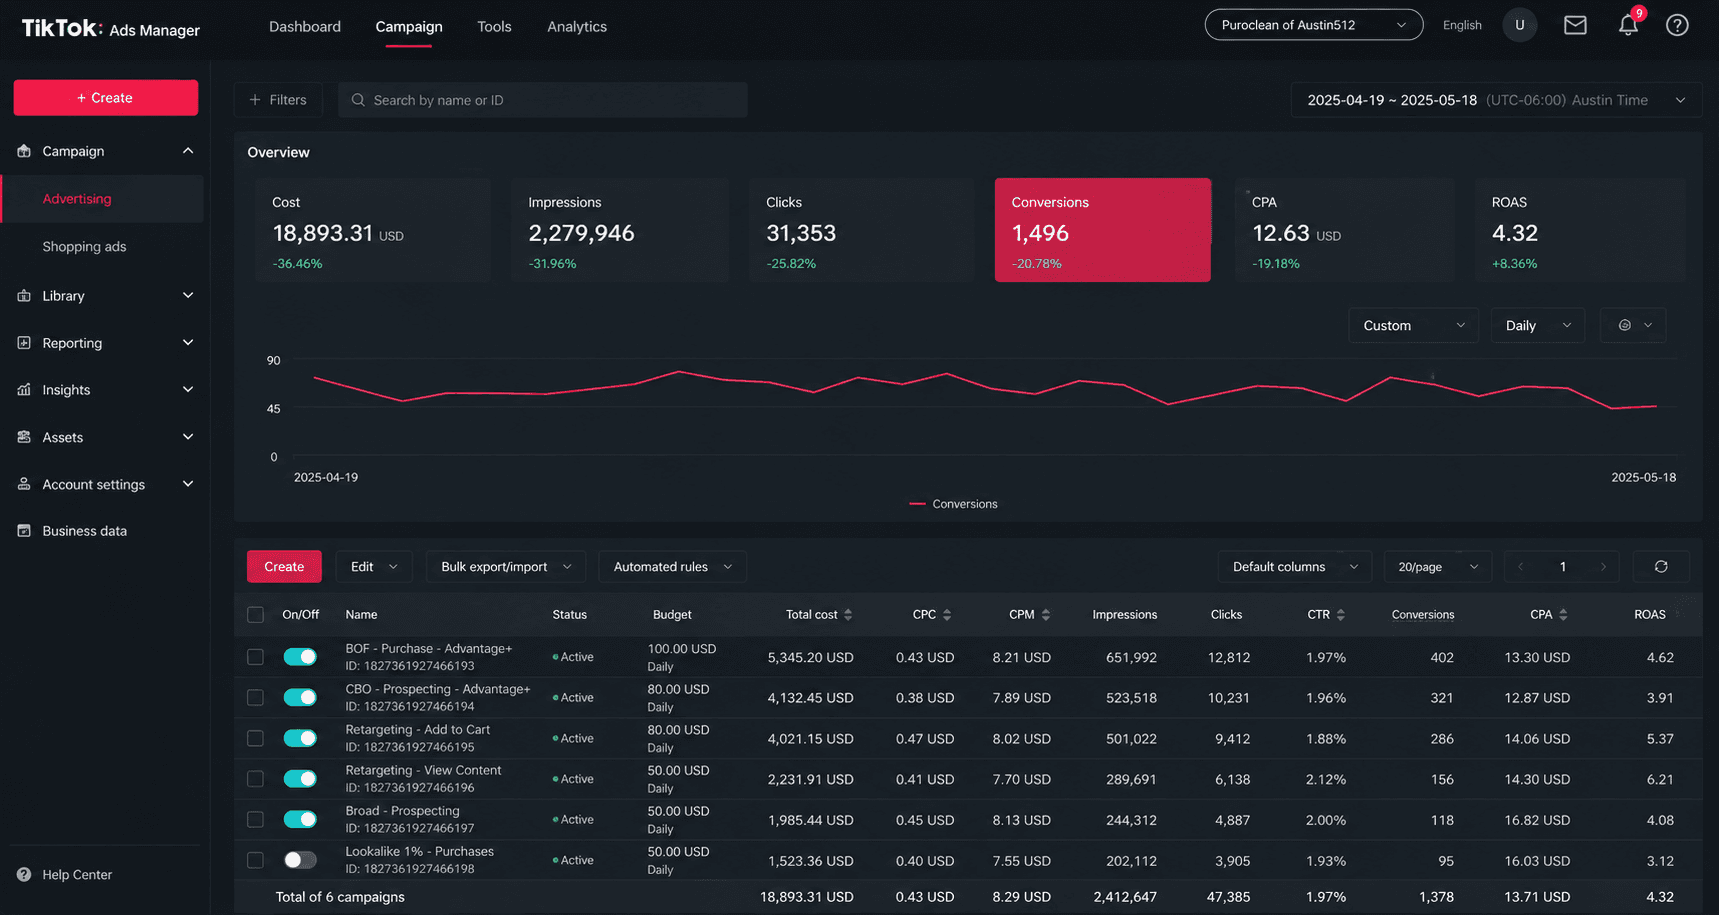This screenshot has height=915, width=1719.
Task: Open the Bulk export/import dropdown
Action: coord(506,567)
